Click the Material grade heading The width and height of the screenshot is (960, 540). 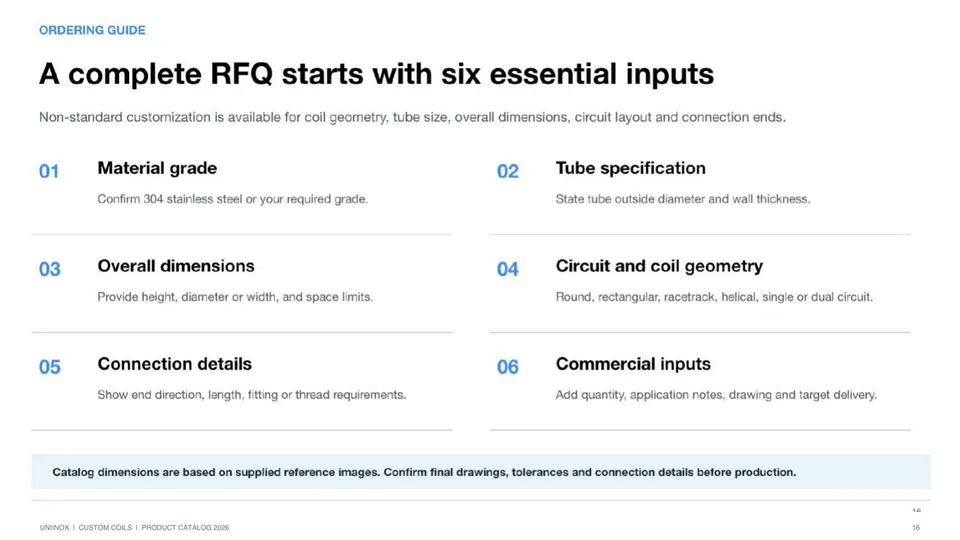tap(157, 168)
